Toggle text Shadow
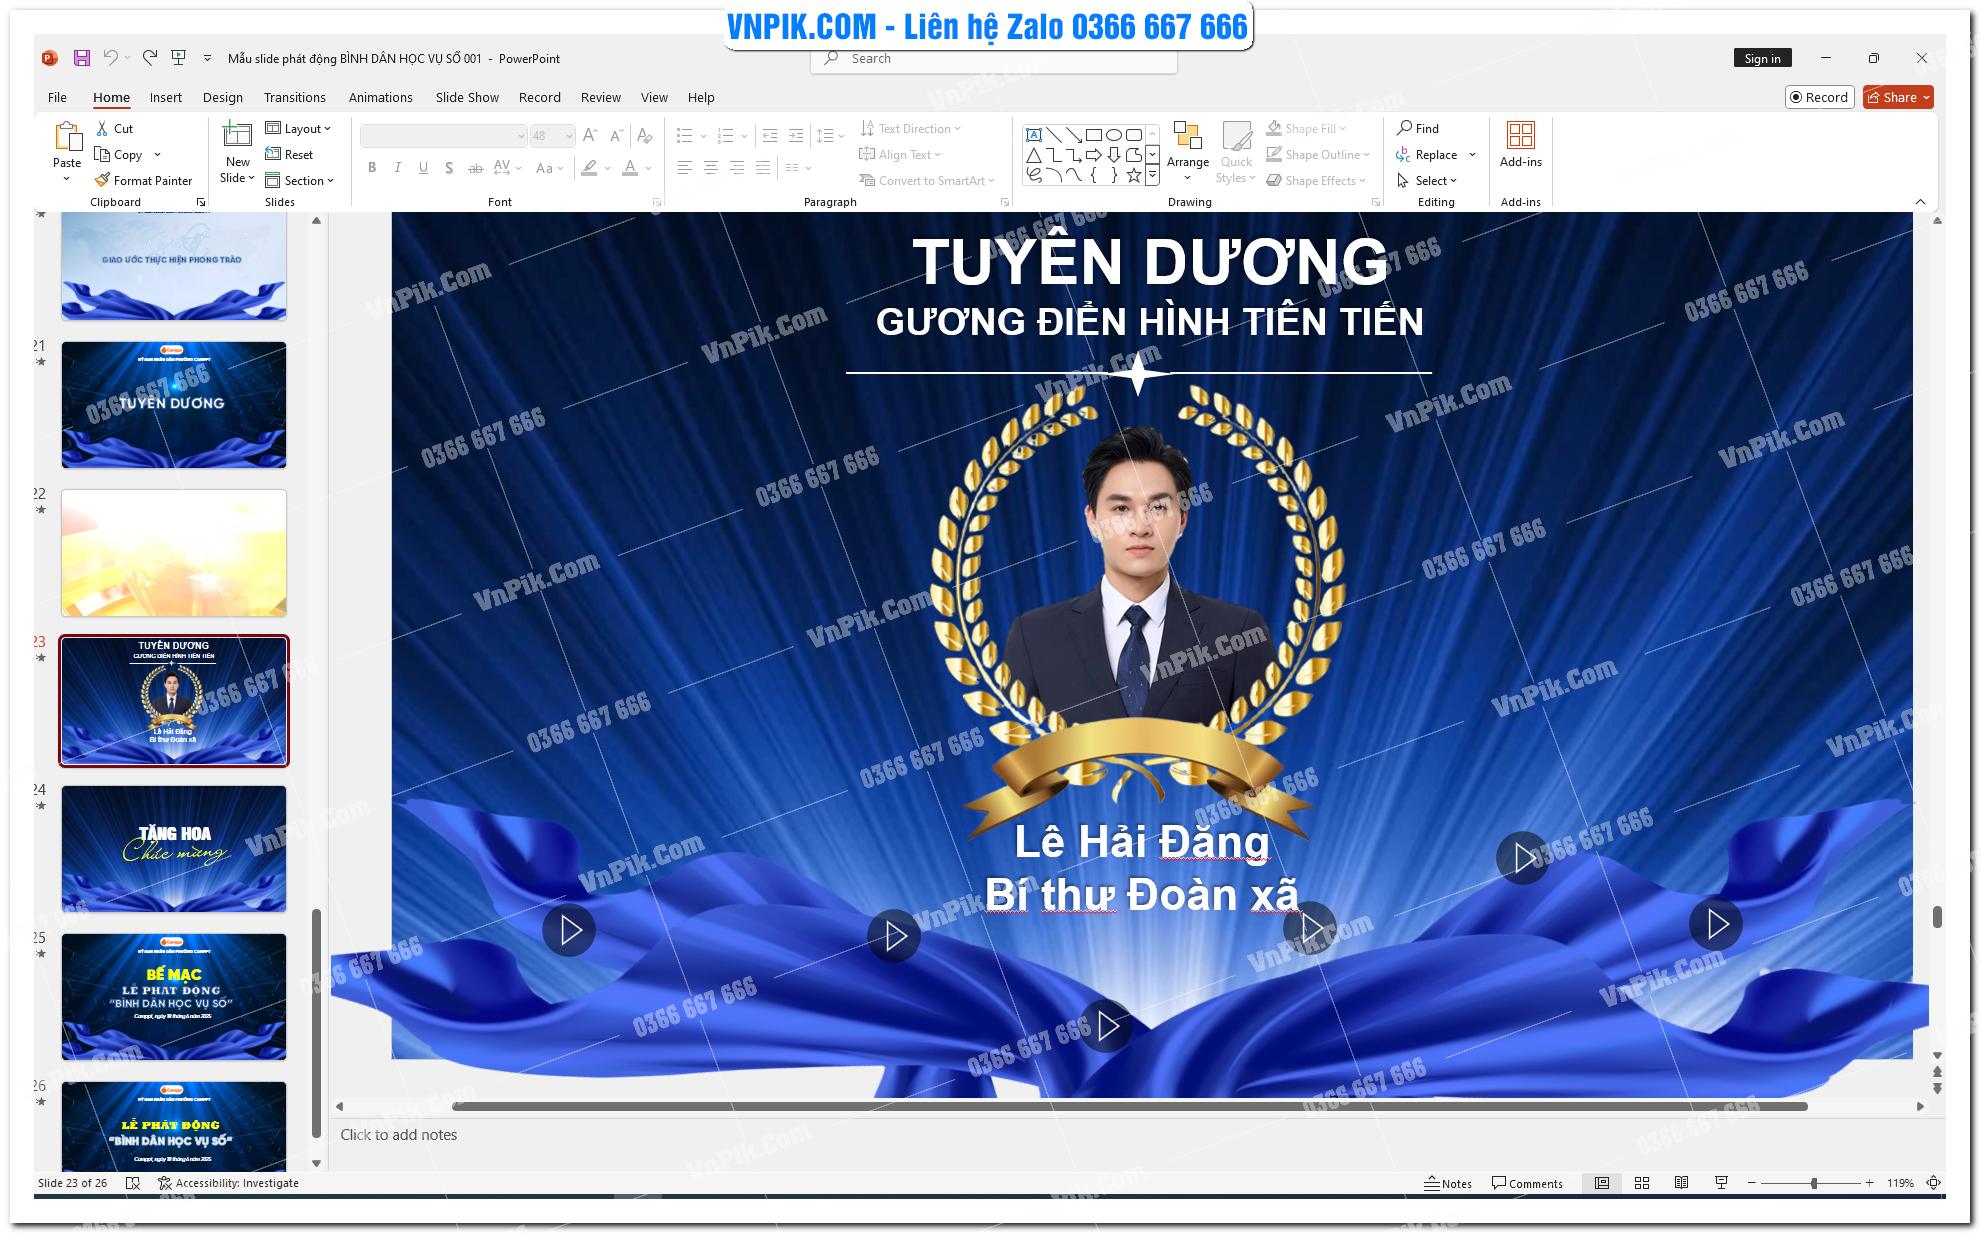The width and height of the screenshot is (1981, 1234). tap(449, 167)
